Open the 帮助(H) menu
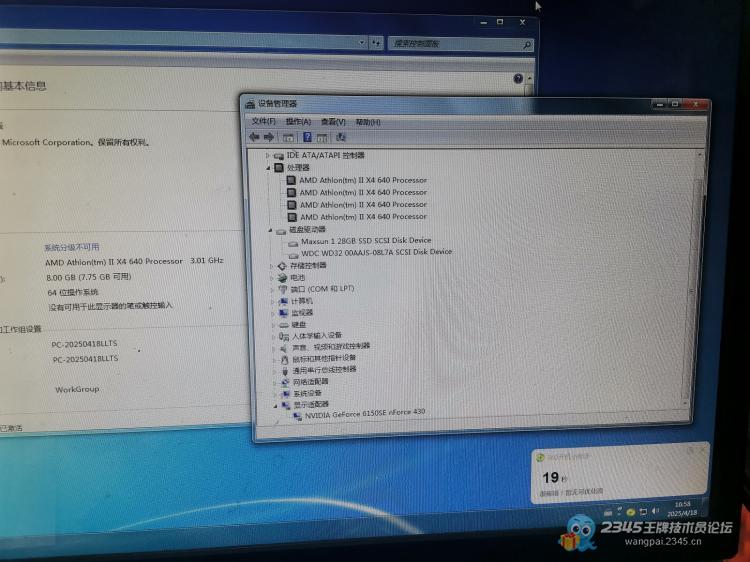This screenshot has height=562, width=750. click(368, 122)
